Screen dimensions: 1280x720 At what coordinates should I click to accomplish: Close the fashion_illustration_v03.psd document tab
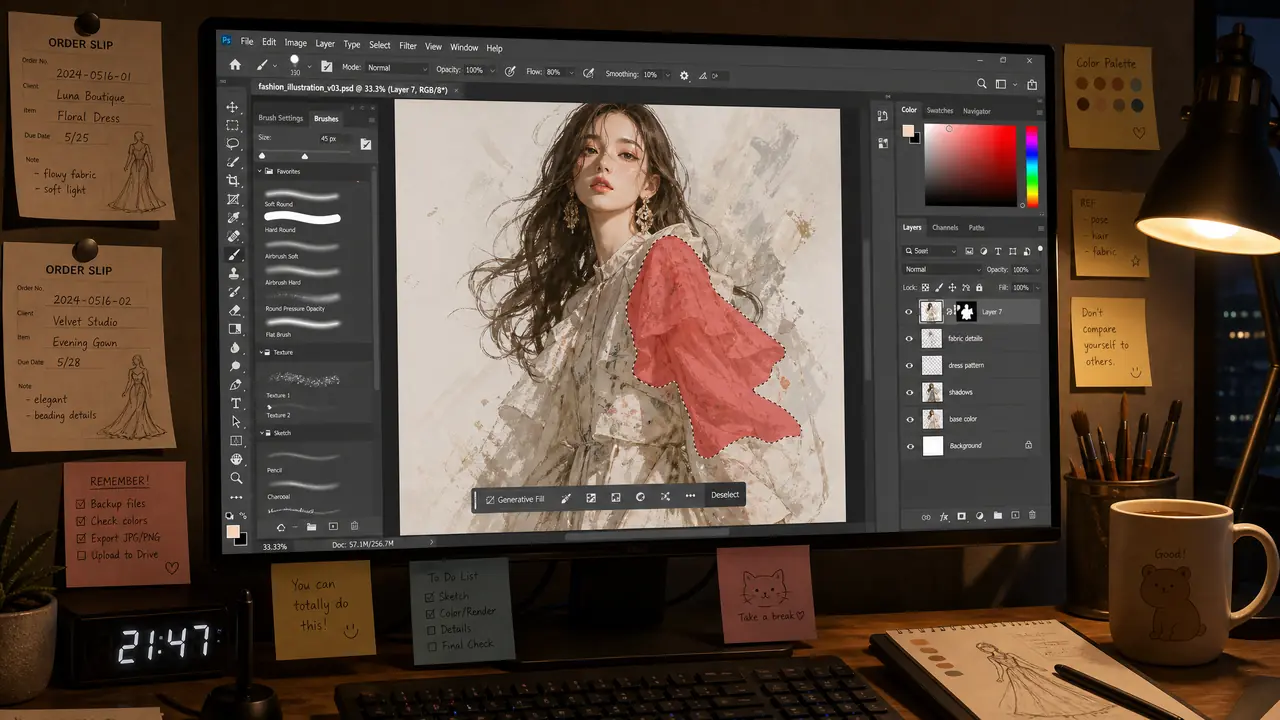coord(457,89)
